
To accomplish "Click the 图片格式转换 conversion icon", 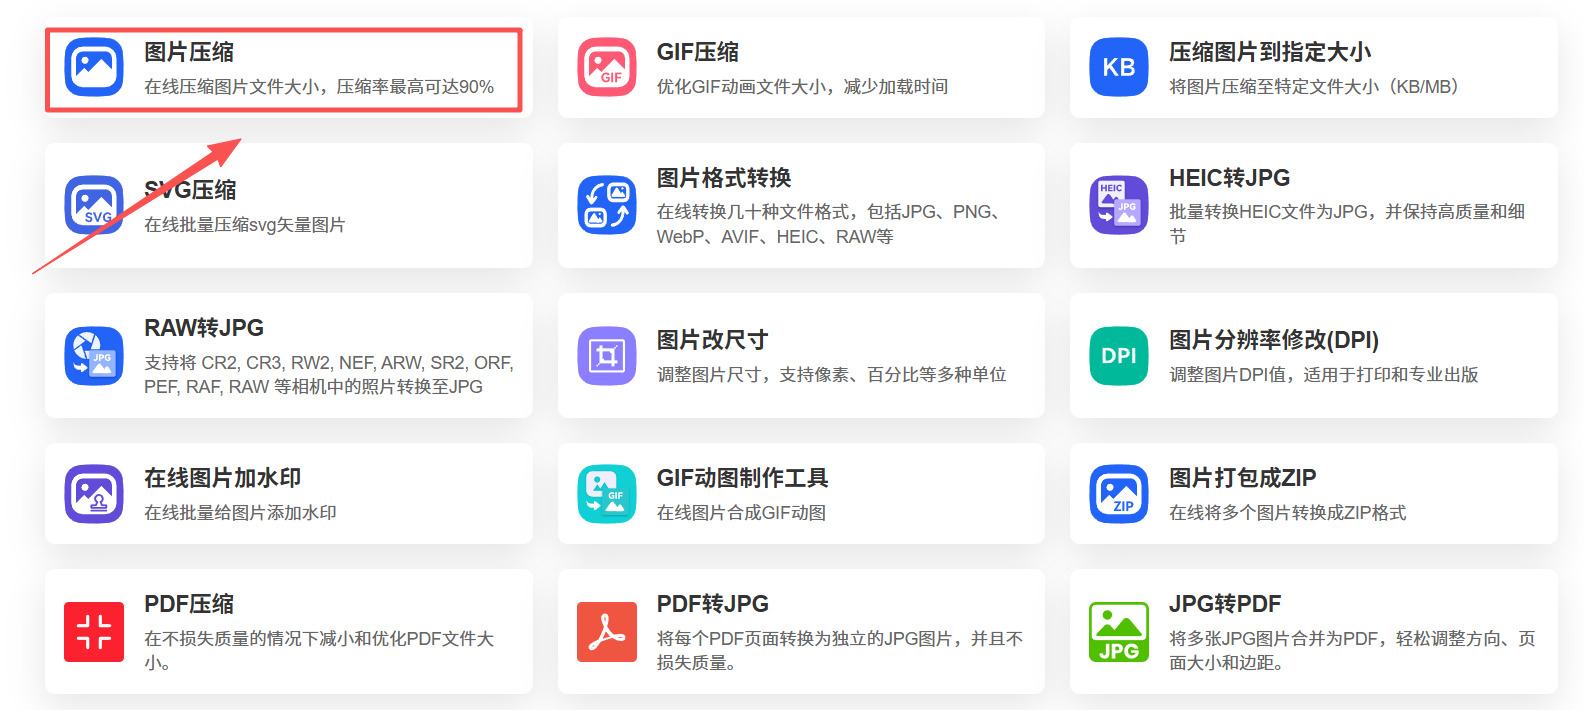I will click(607, 205).
